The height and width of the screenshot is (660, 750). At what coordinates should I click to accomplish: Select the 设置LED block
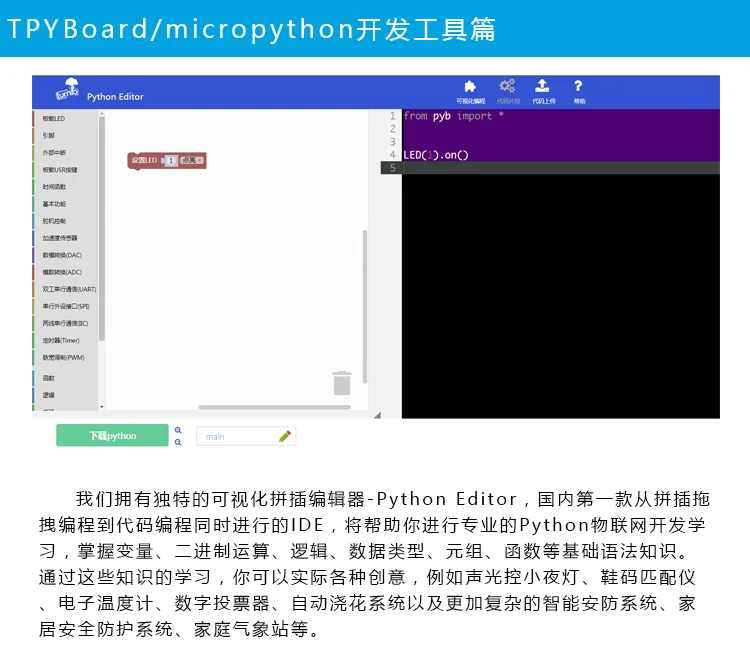(143, 160)
